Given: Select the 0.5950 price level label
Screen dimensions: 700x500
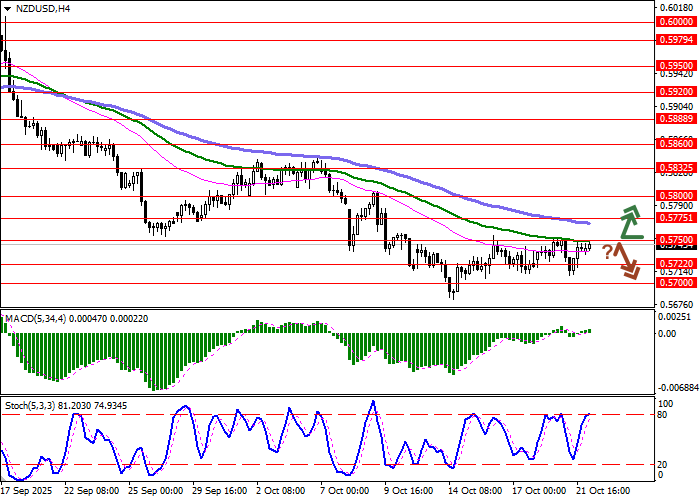Looking at the screenshot, I should tap(675, 66).
